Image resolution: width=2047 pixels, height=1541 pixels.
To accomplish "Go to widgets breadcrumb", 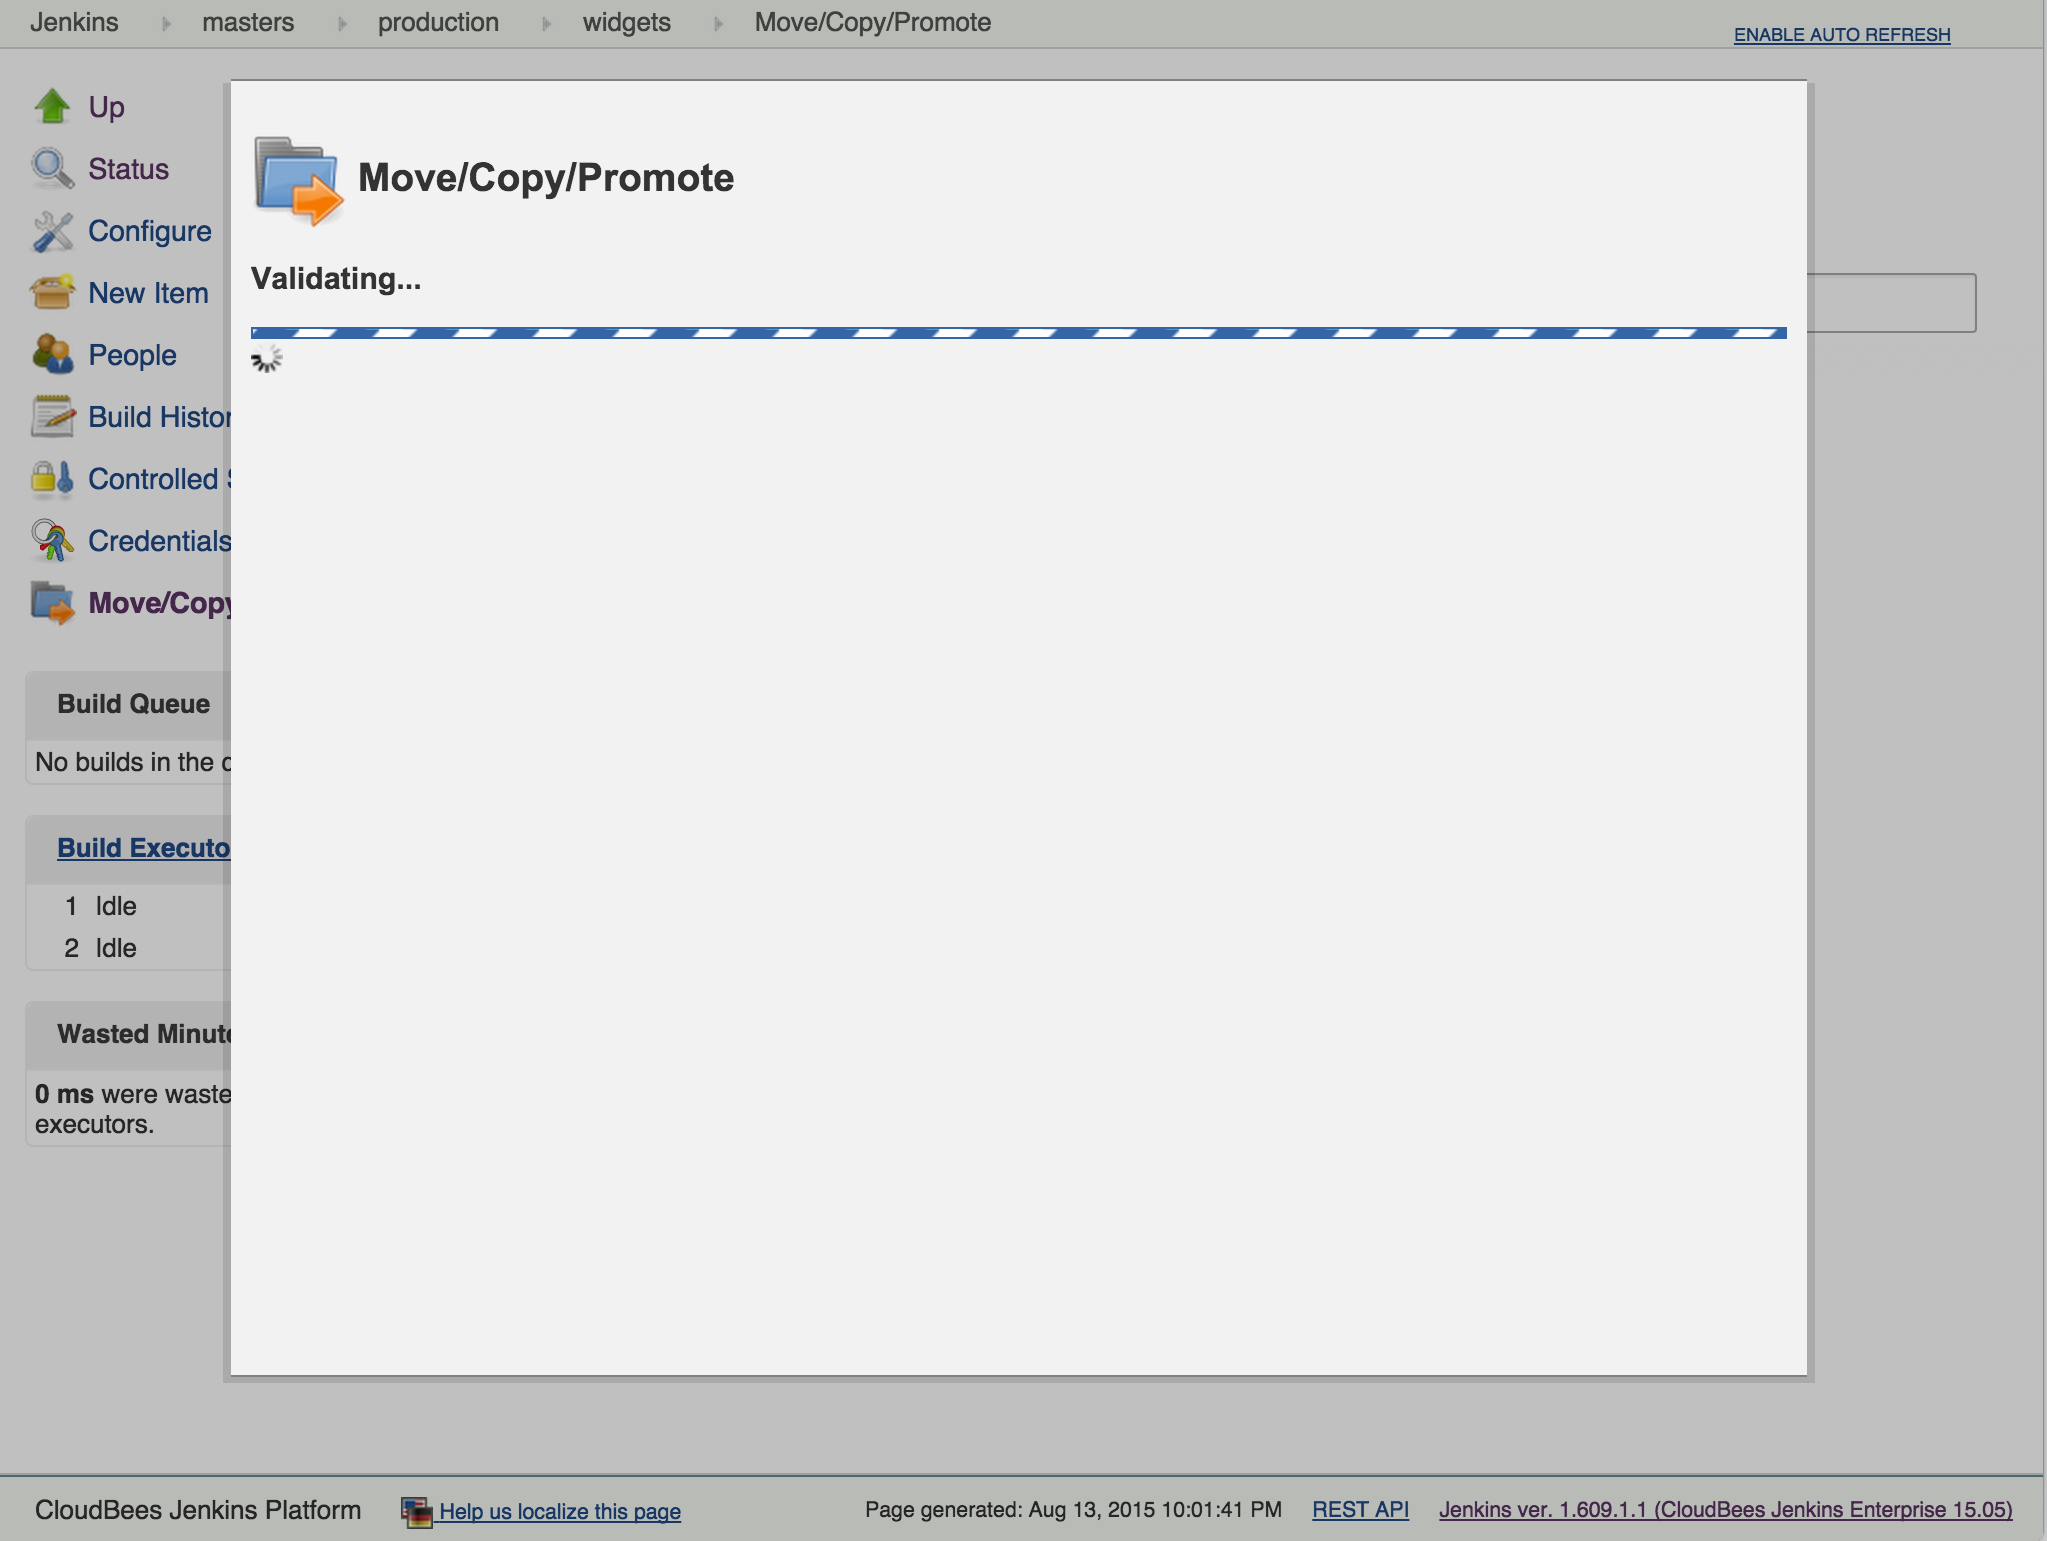I will pyautogui.click(x=627, y=22).
